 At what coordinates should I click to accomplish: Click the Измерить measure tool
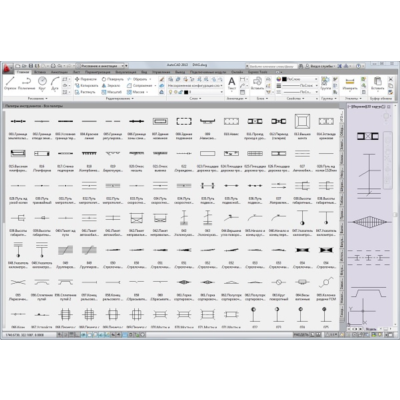pos(350,84)
